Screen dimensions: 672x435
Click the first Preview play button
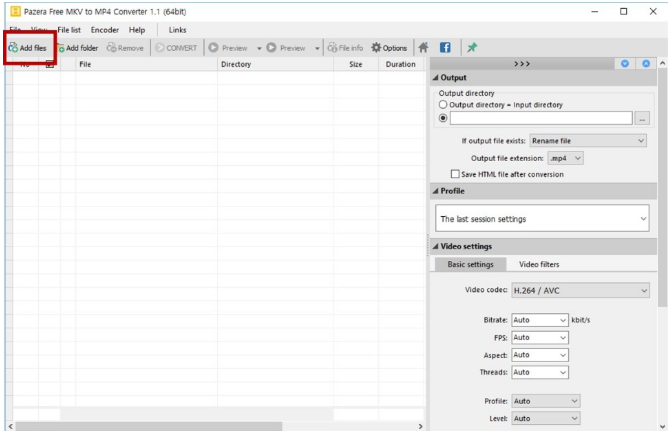point(228,48)
